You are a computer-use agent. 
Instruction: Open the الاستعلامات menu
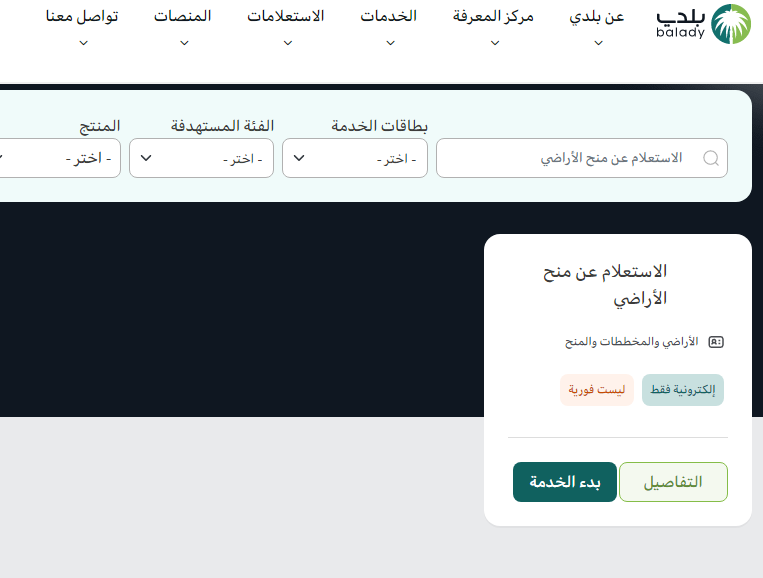pyautogui.click(x=286, y=17)
